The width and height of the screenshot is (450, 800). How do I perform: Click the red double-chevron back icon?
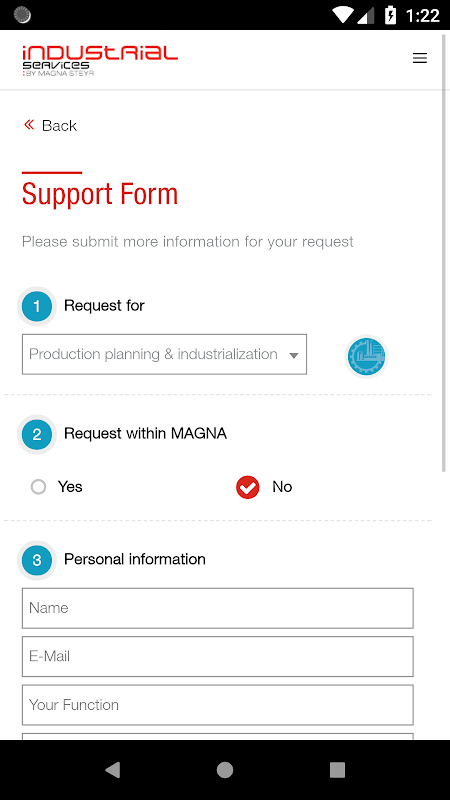tap(29, 124)
